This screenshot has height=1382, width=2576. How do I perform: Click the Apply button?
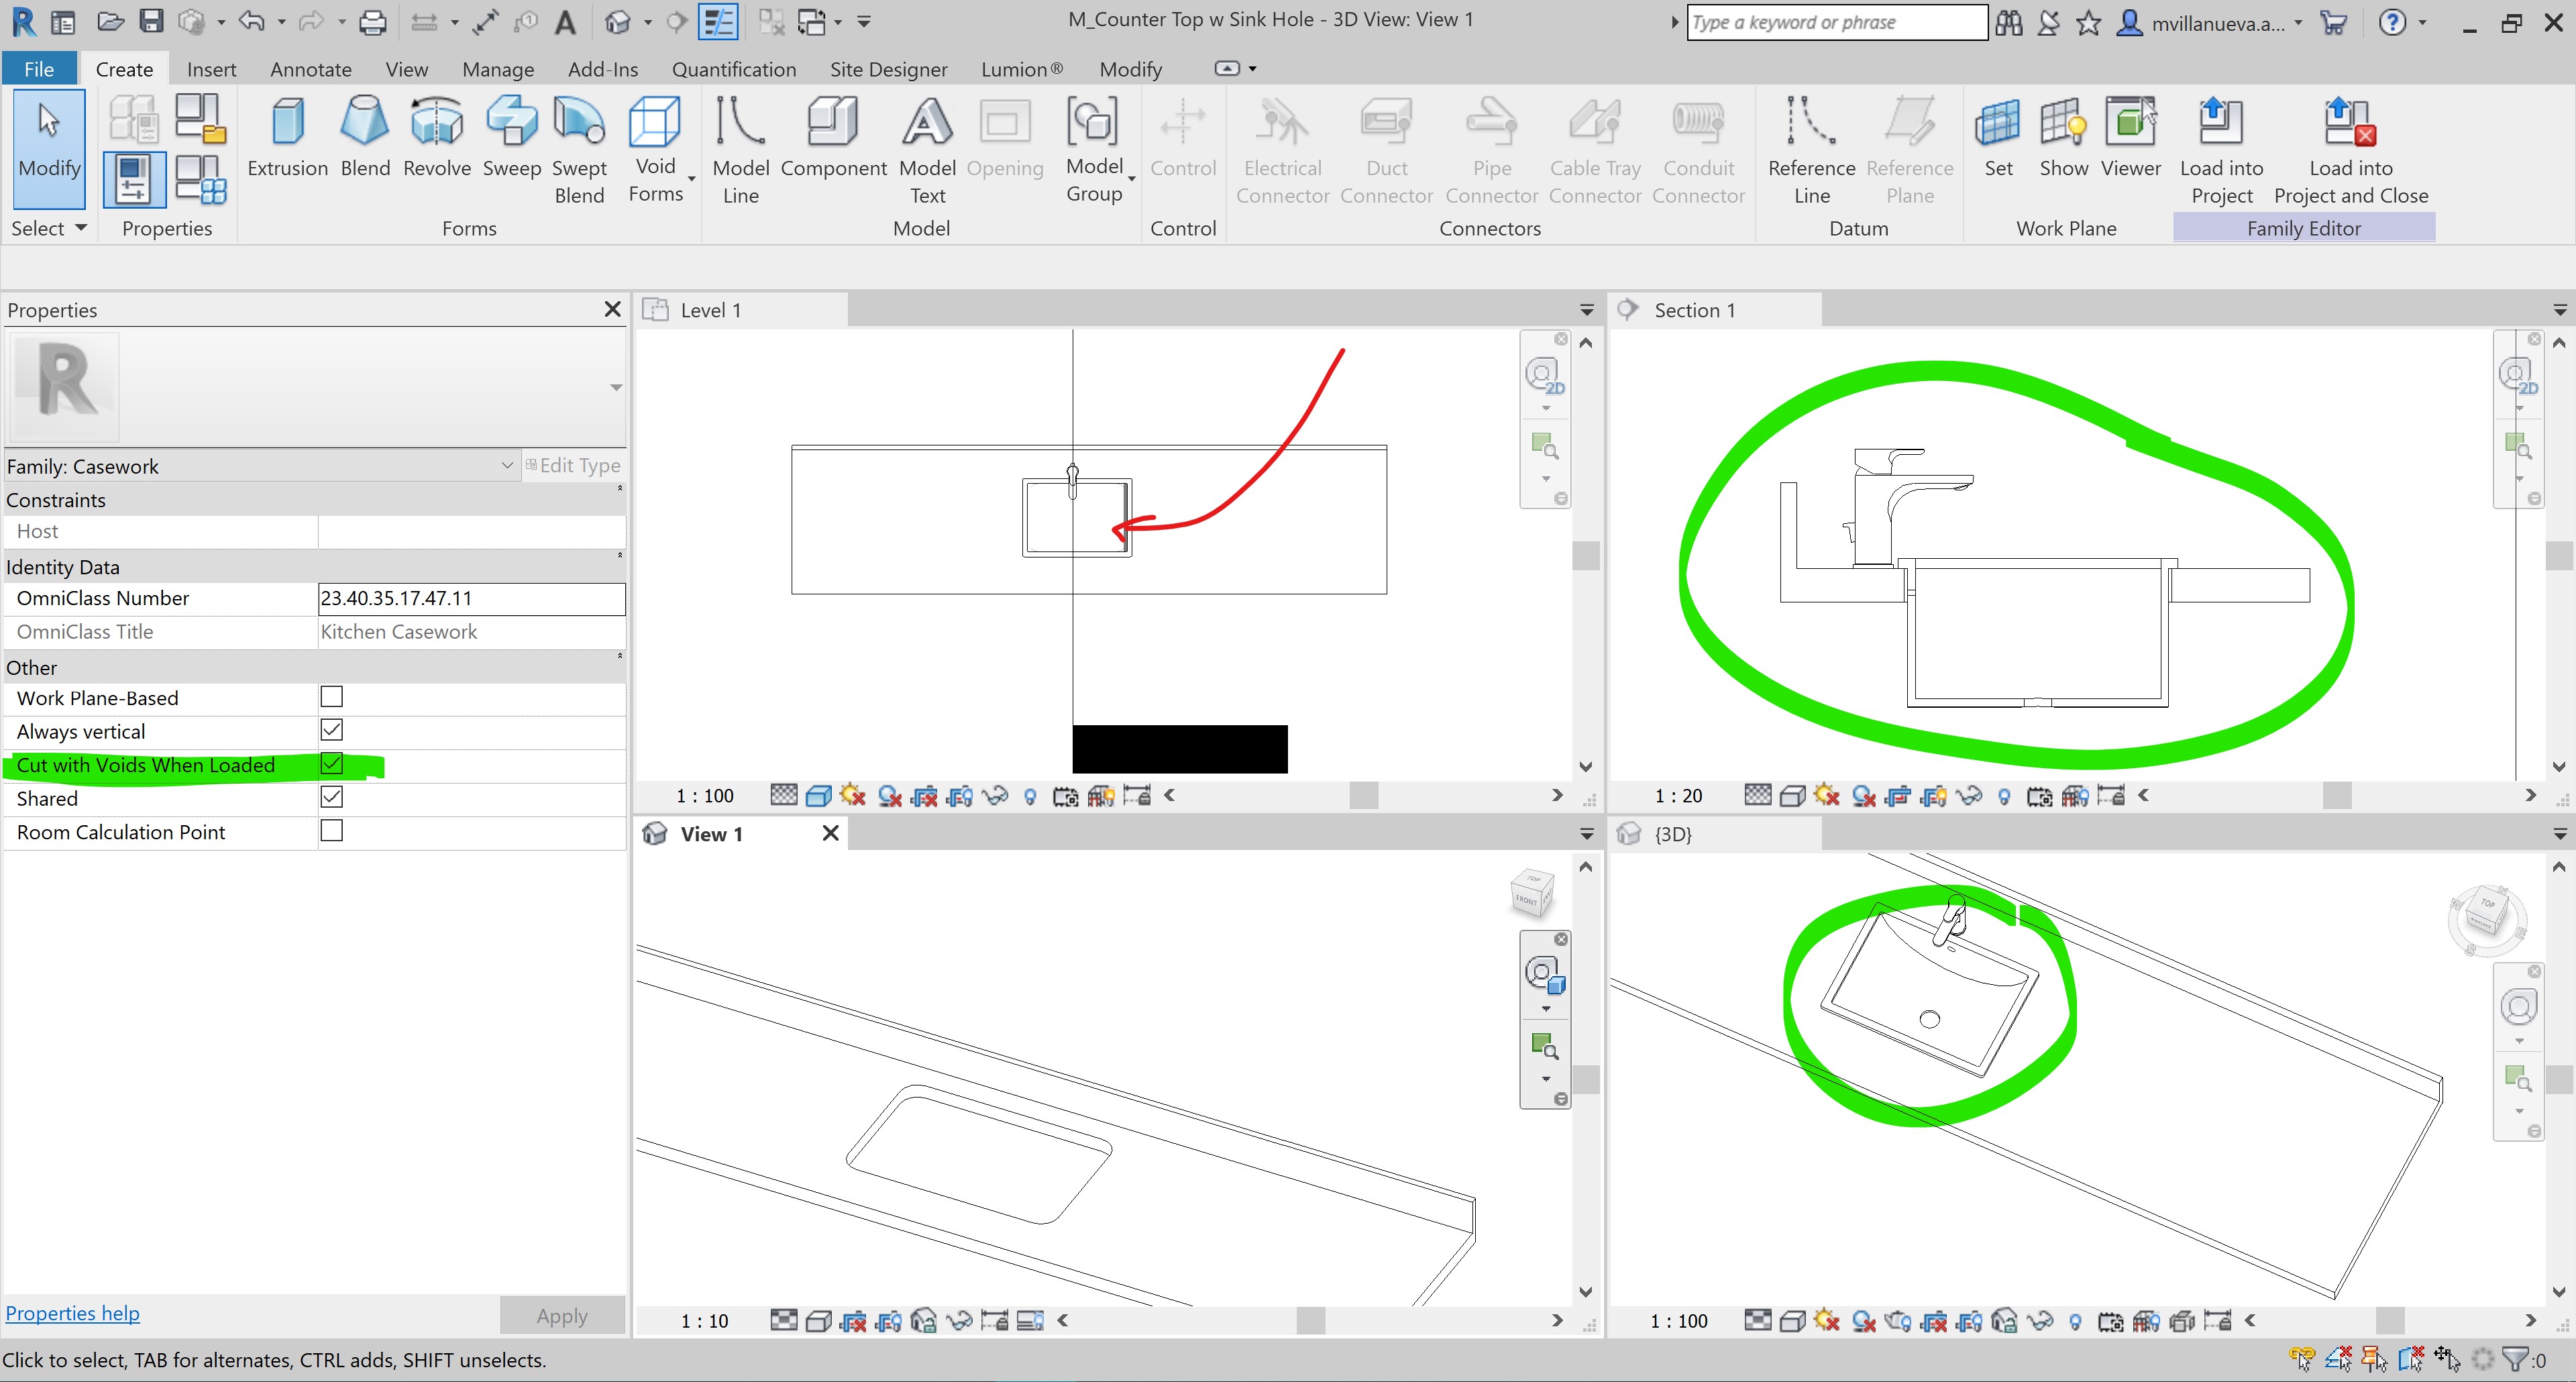pos(561,1315)
